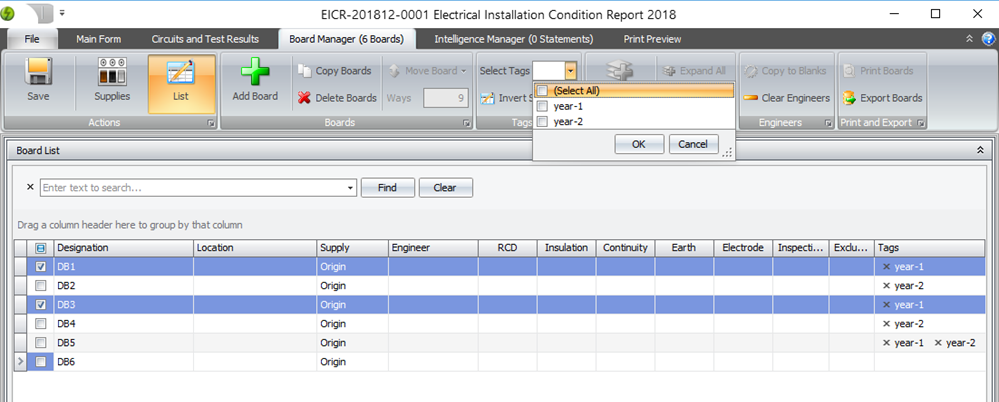The height and width of the screenshot is (402, 999).
Task: Open the Print Preview tab
Action: pyautogui.click(x=651, y=39)
